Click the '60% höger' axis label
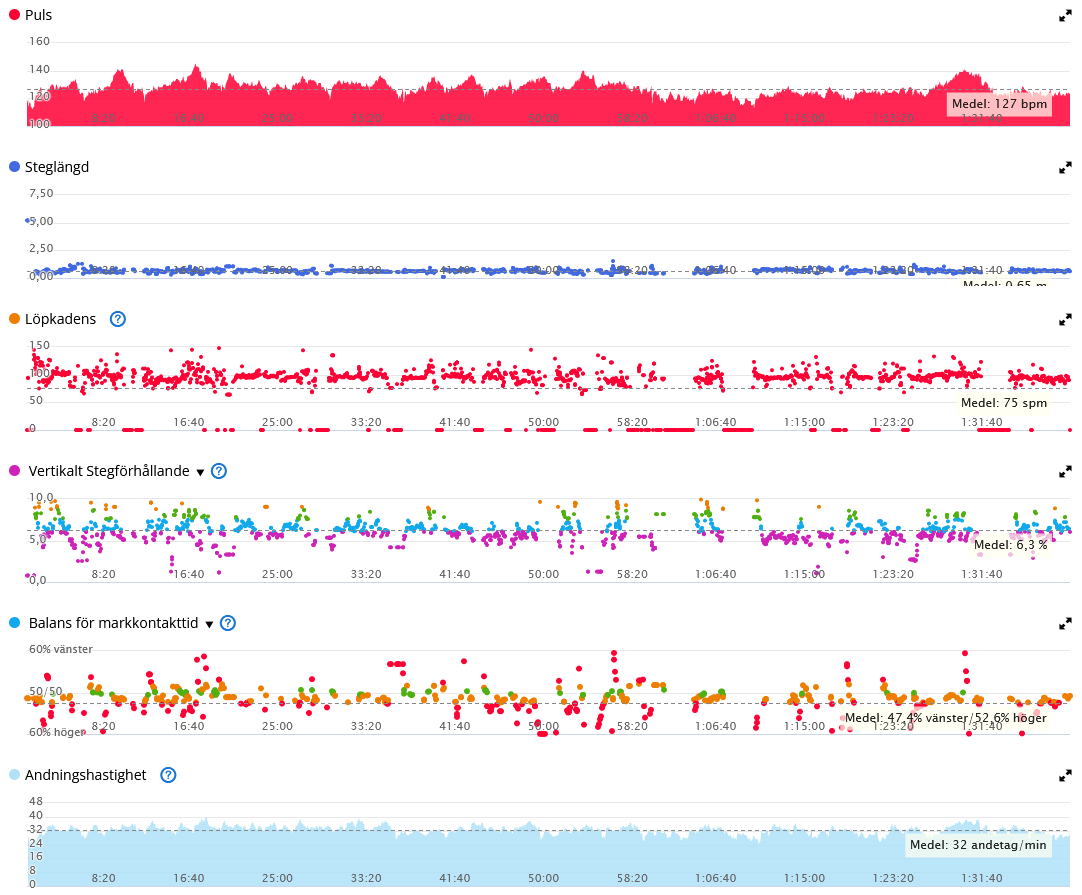 point(57,732)
